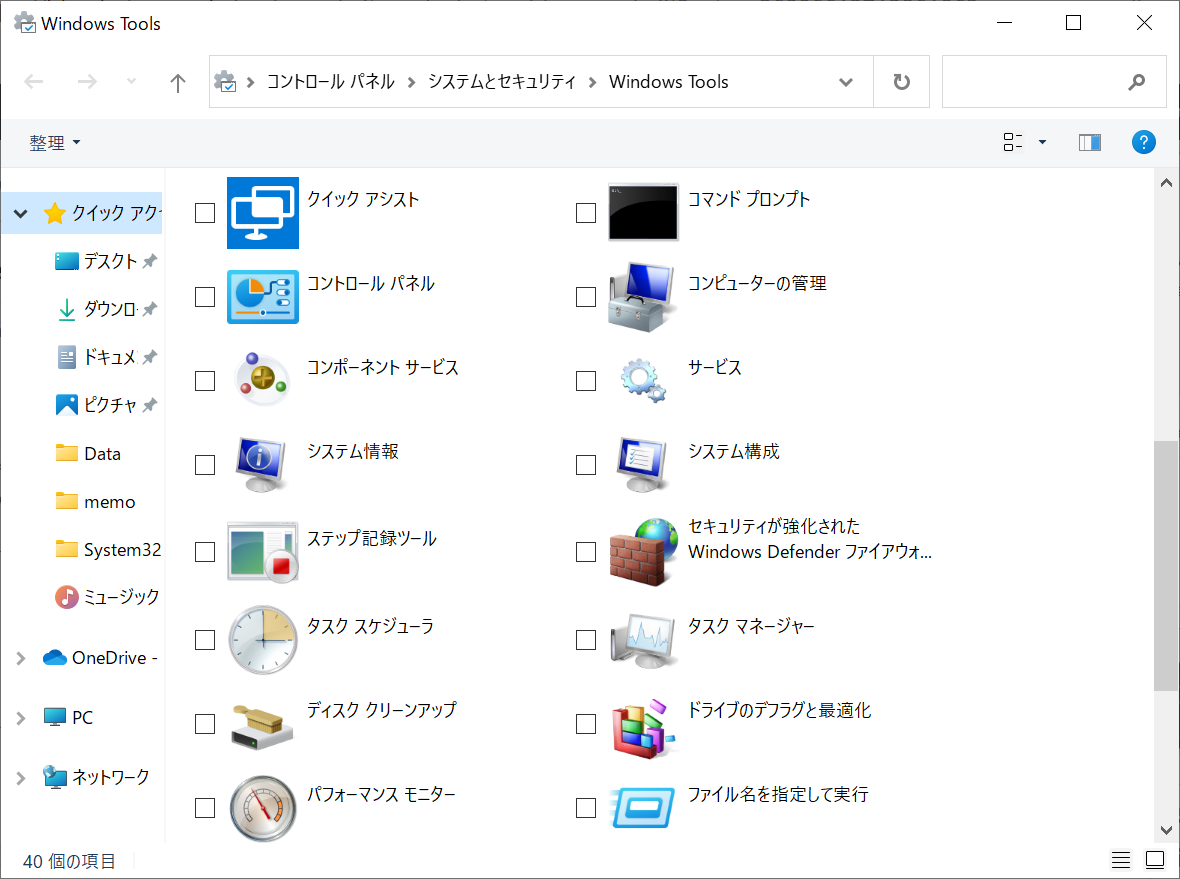Click the タスク マネージャー icon

click(x=643, y=640)
